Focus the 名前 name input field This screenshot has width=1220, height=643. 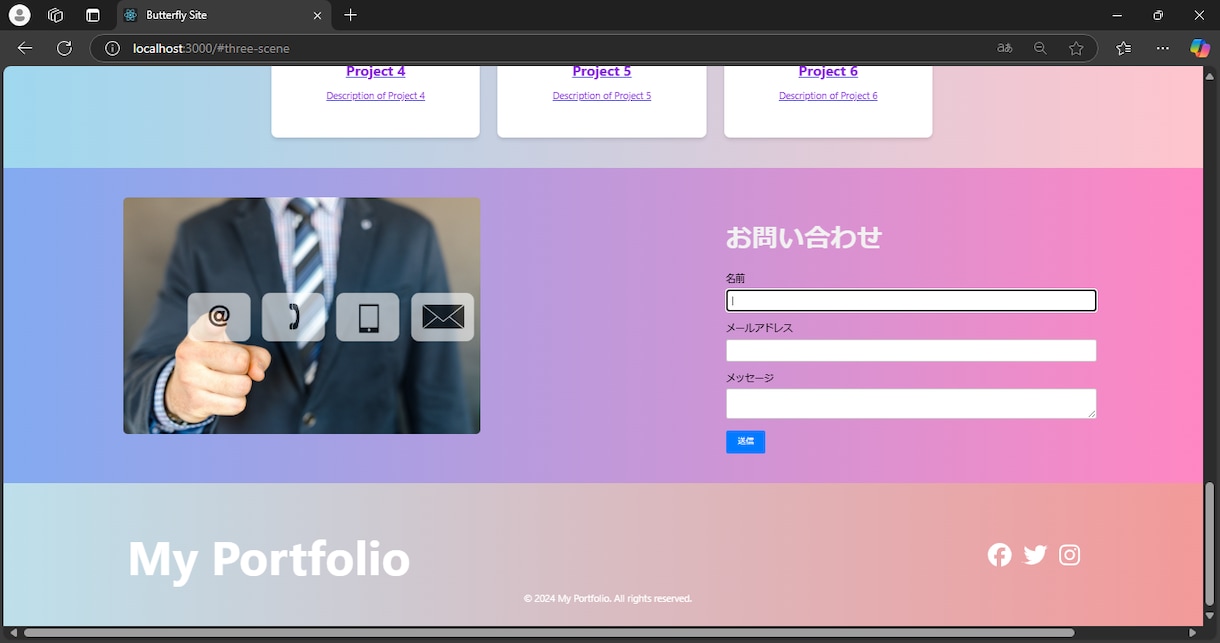911,300
